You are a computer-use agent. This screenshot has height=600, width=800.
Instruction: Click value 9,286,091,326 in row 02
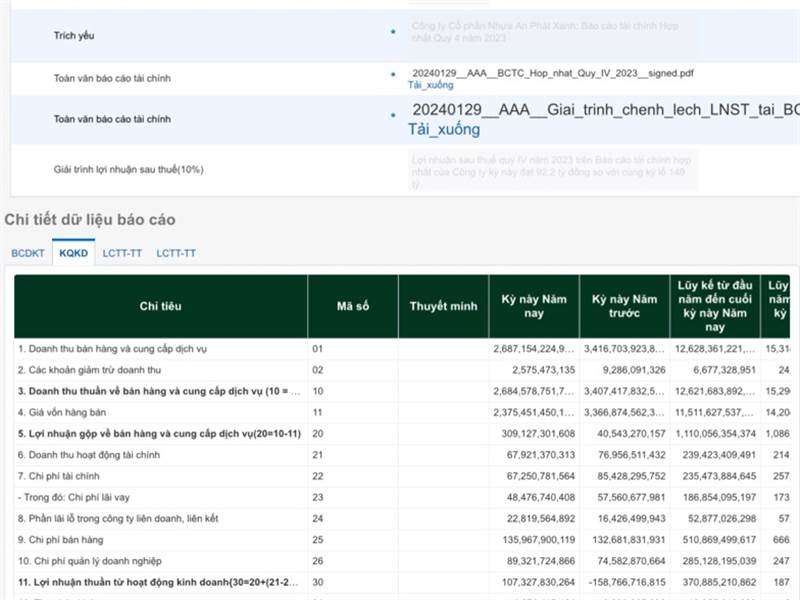tap(634, 370)
